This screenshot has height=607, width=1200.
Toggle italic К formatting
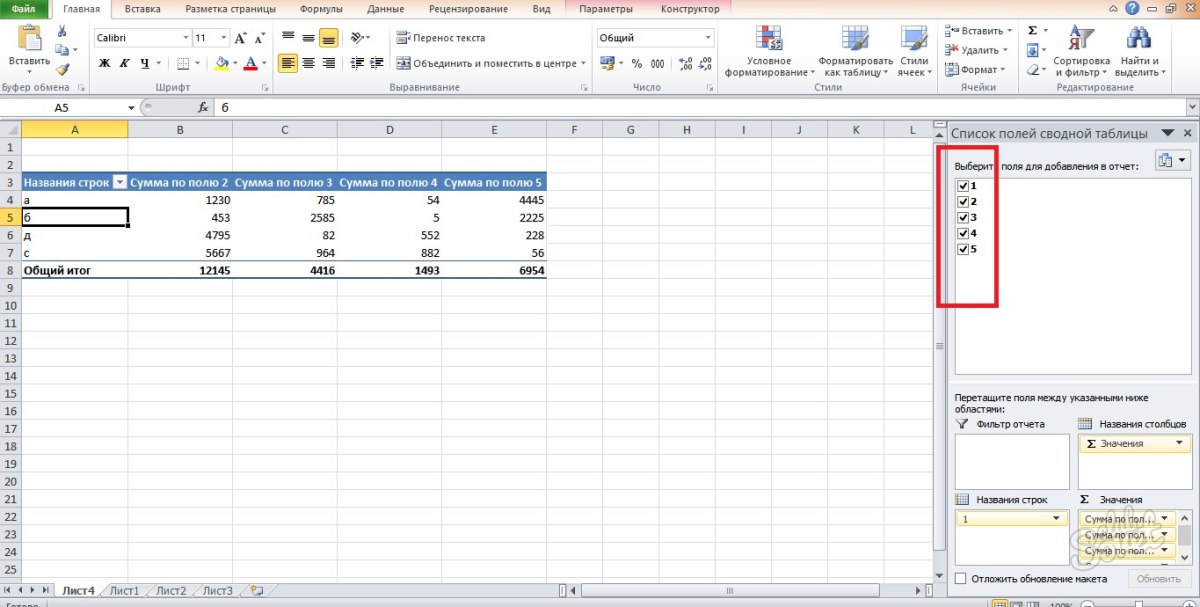pyautogui.click(x=125, y=63)
